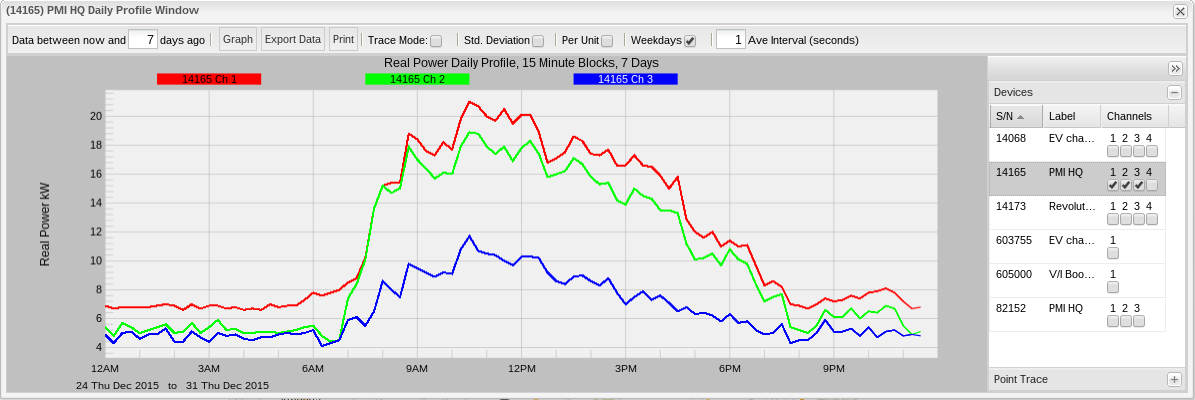Screen dimensions: 1195x400
Task: Click the green 14165 Ch 2 legend swatch
Action: tap(417, 79)
